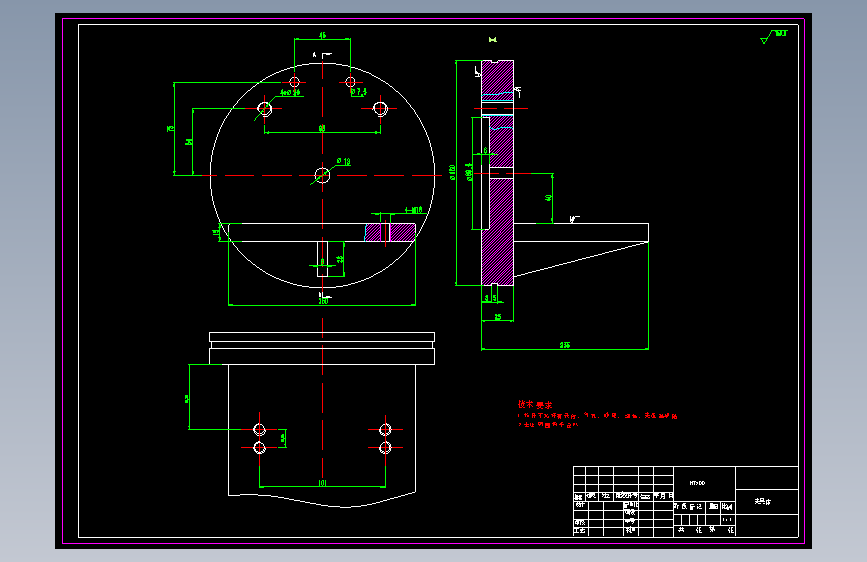Click the overall length dimension under the bracket arm
The height and width of the screenshot is (562, 867).
[x=565, y=345]
